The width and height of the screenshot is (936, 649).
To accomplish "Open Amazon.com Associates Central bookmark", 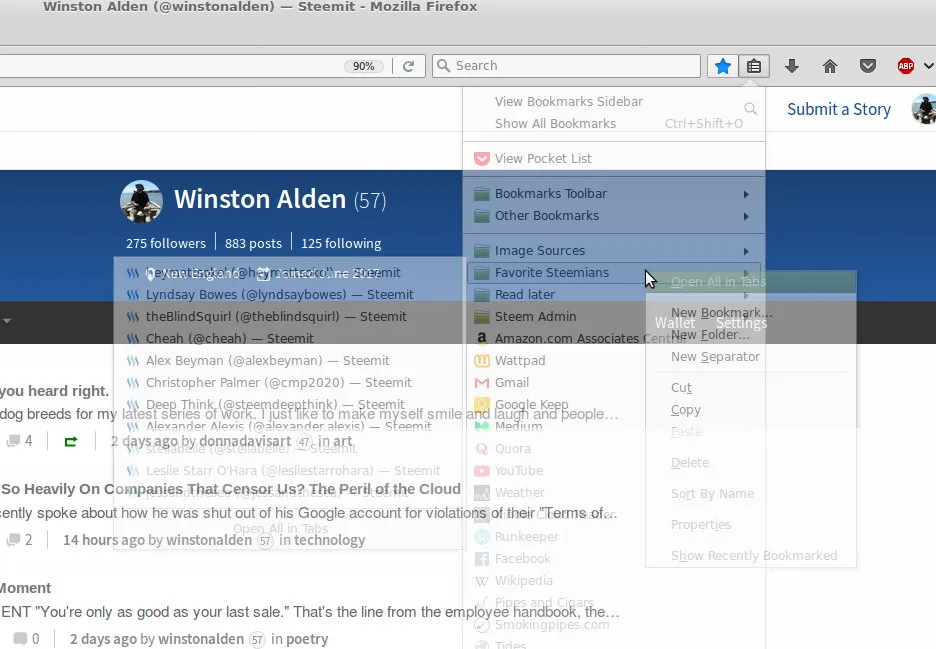I will pyautogui.click(x=614, y=339).
